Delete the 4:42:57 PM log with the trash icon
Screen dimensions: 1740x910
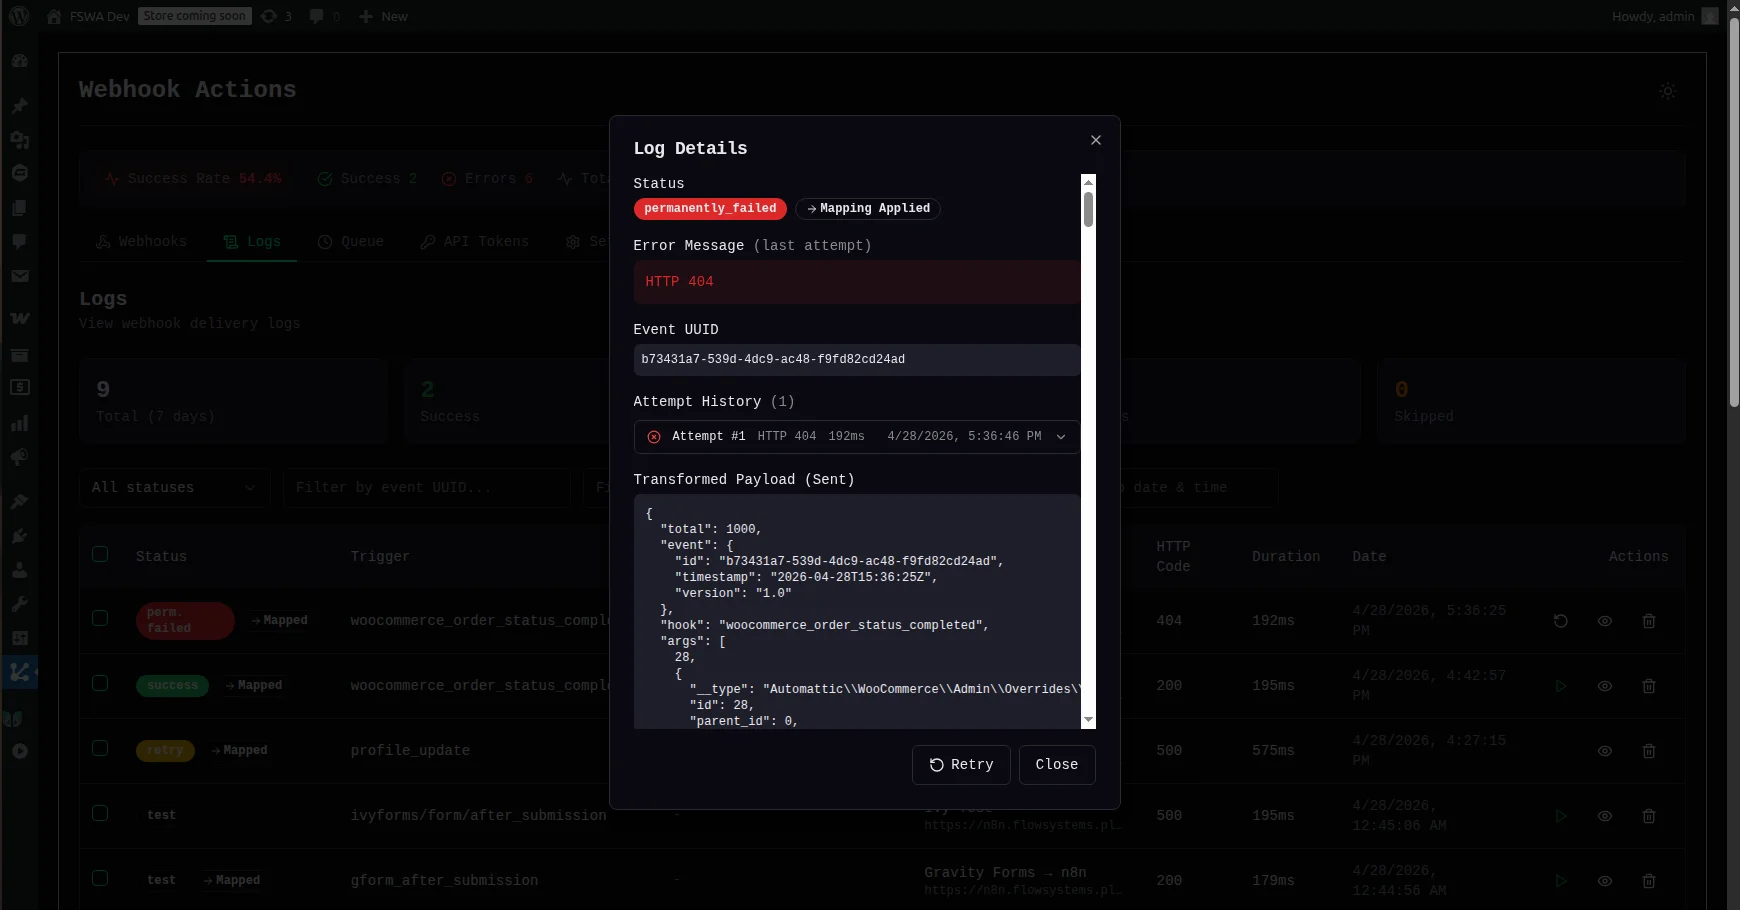click(1649, 686)
